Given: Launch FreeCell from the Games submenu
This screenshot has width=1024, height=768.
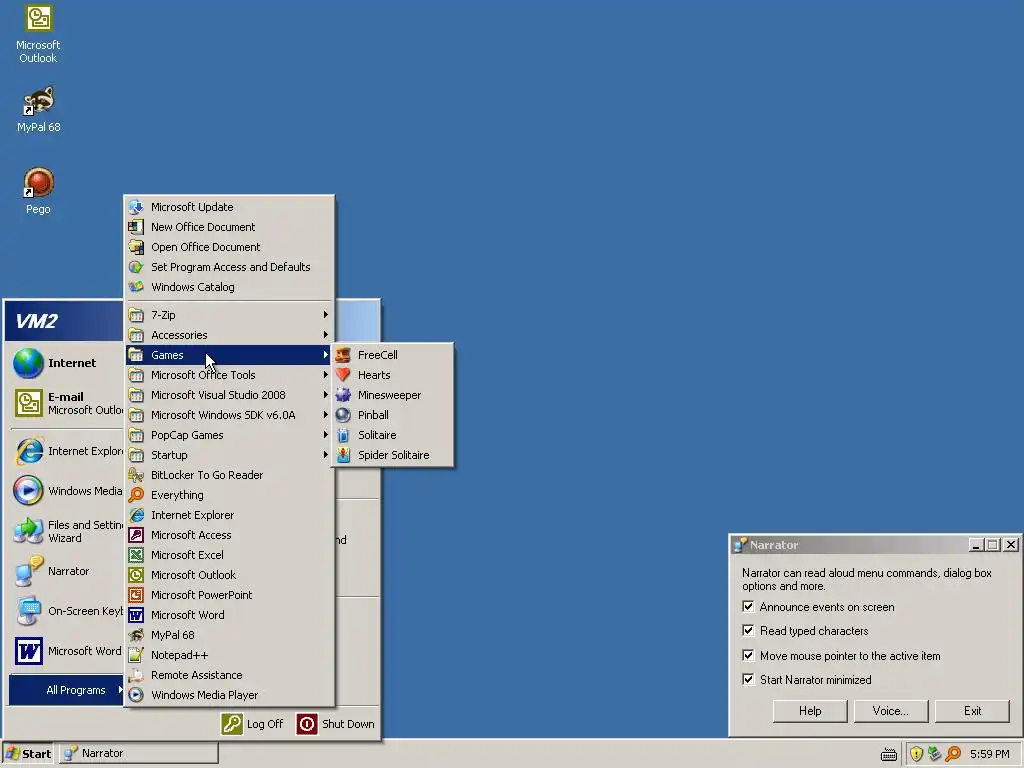Looking at the screenshot, I should pos(392,355).
